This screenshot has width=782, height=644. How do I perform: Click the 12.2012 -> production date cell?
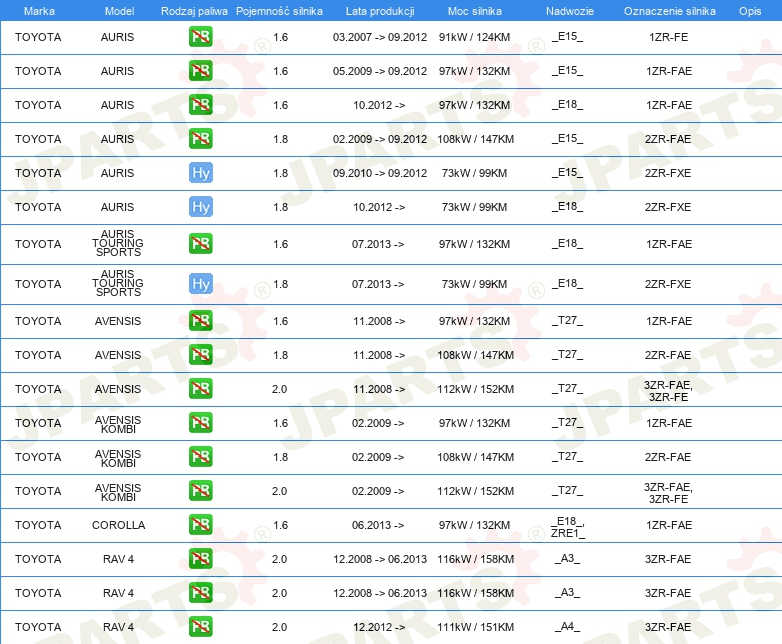click(379, 627)
